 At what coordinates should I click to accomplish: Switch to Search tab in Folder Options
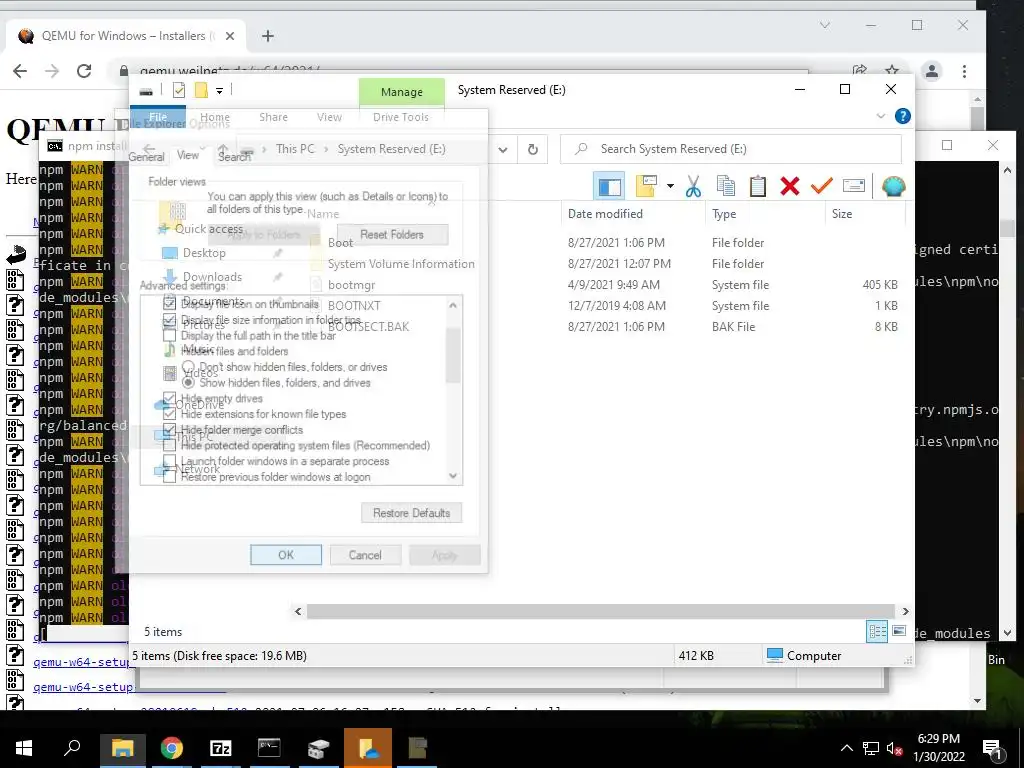click(x=234, y=157)
